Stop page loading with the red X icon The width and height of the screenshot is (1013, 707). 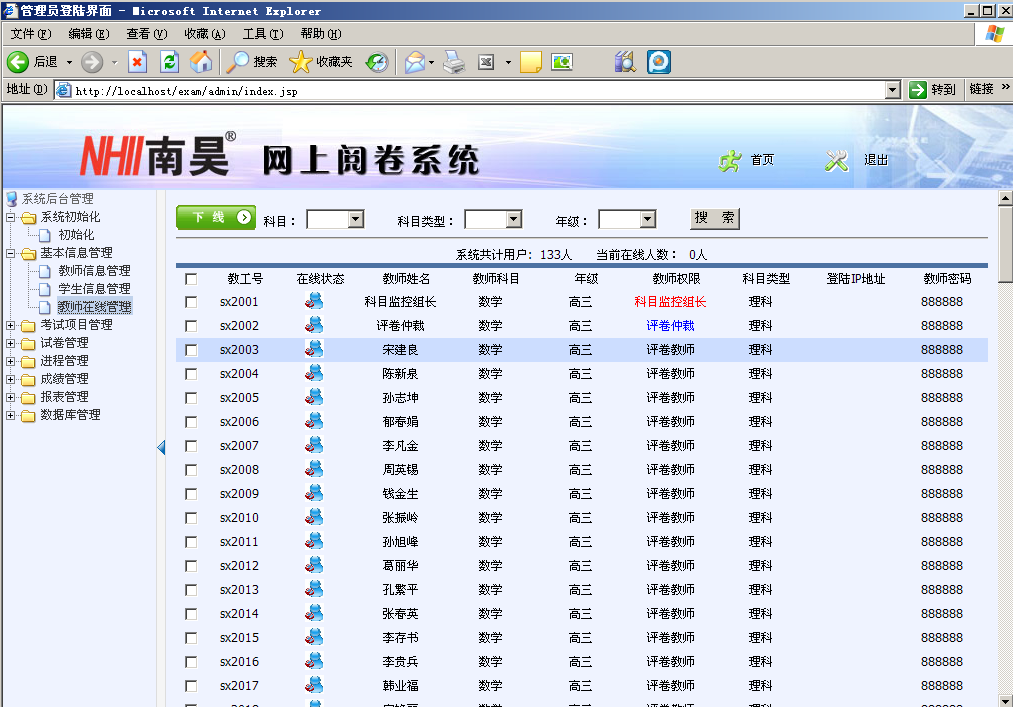(137, 62)
